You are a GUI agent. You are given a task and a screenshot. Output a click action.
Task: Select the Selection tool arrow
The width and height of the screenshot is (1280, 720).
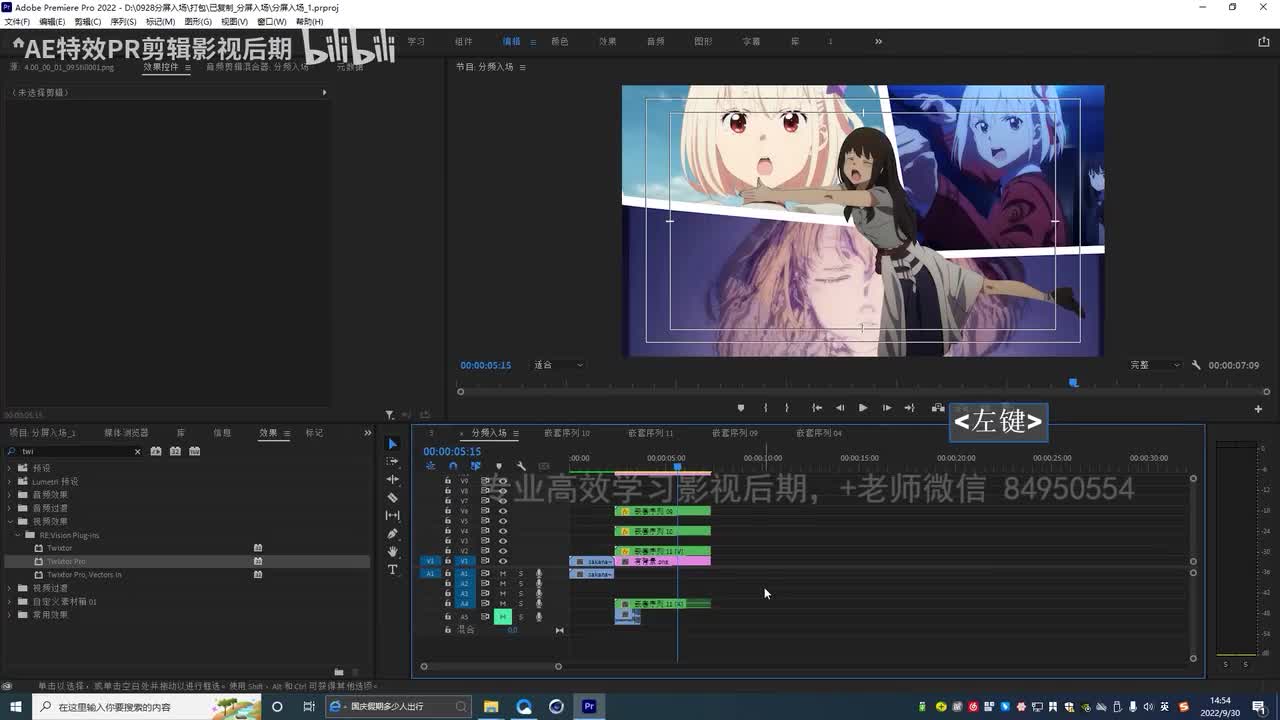tap(392, 444)
